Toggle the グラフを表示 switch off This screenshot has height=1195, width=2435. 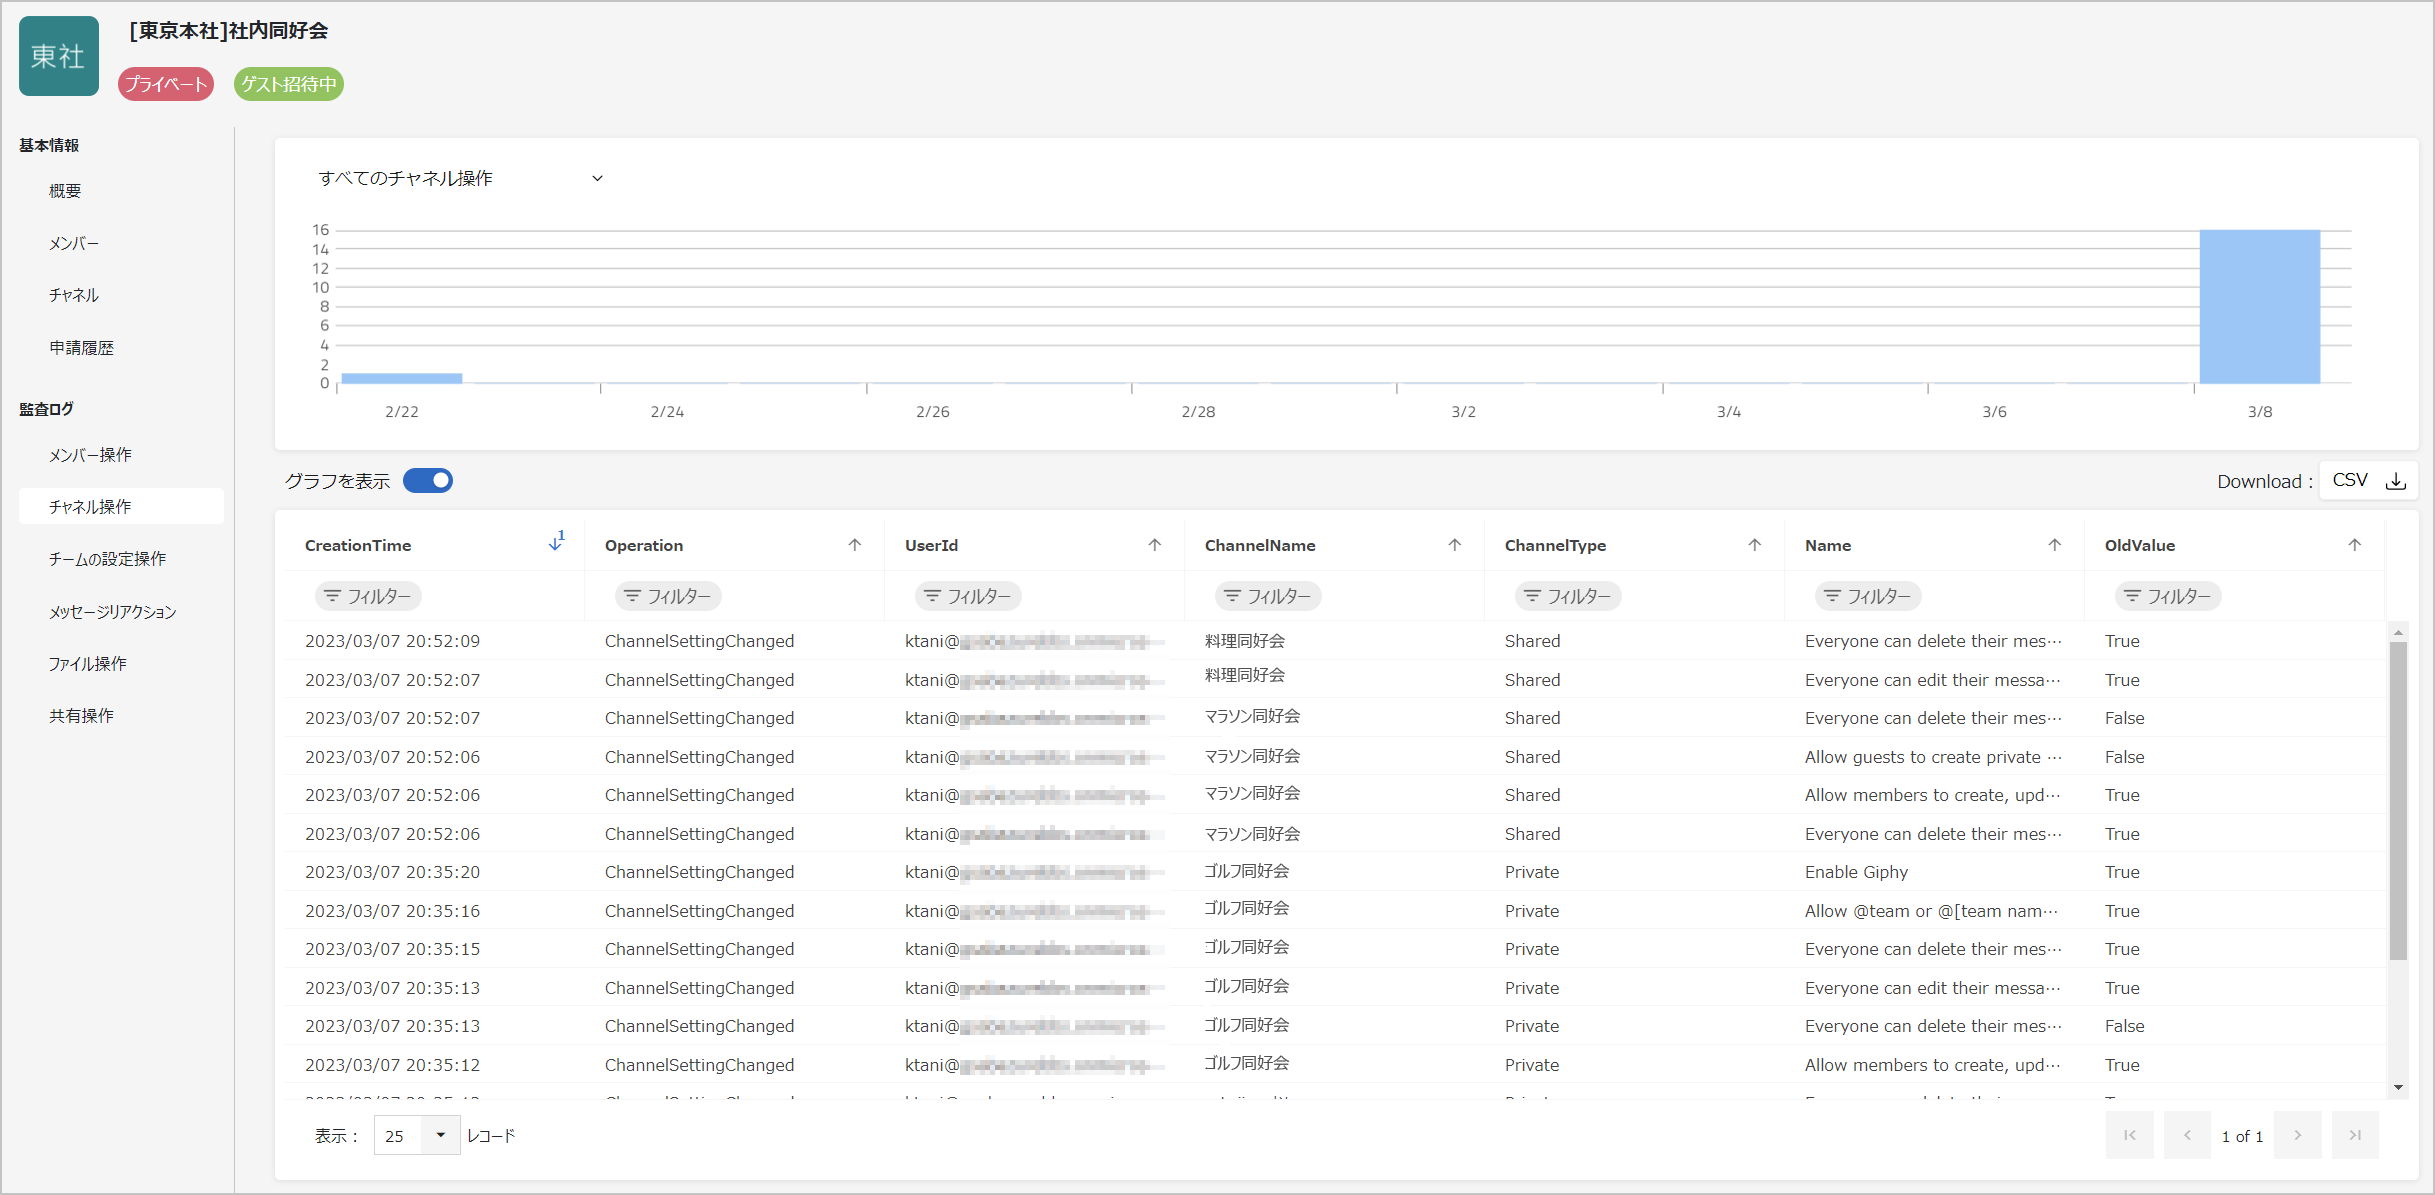click(428, 481)
